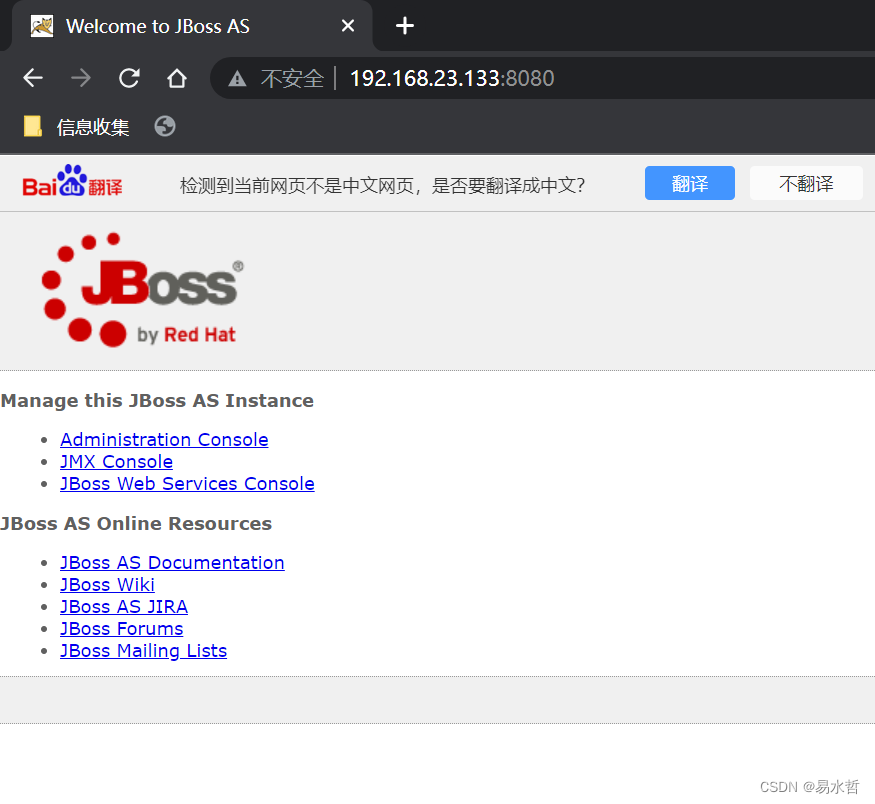Open a new browser tab

pyautogui.click(x=405, y=26)
